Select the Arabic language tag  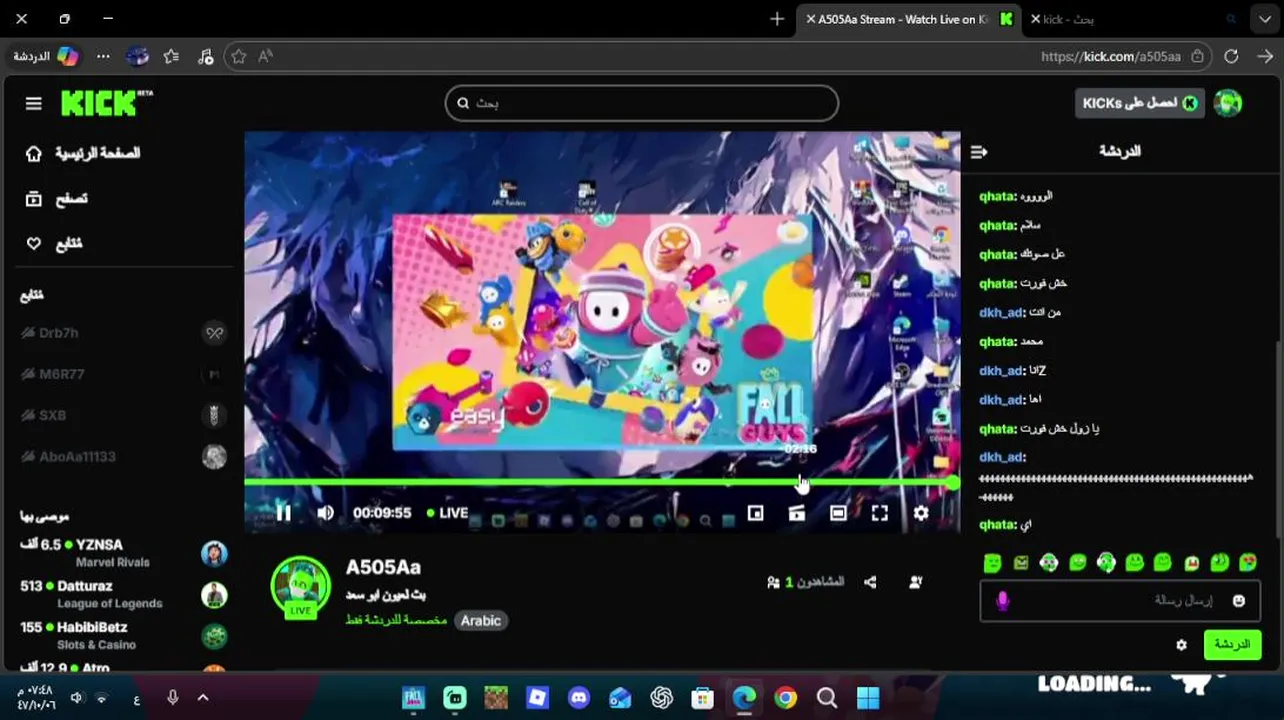[x=480, y=621]
